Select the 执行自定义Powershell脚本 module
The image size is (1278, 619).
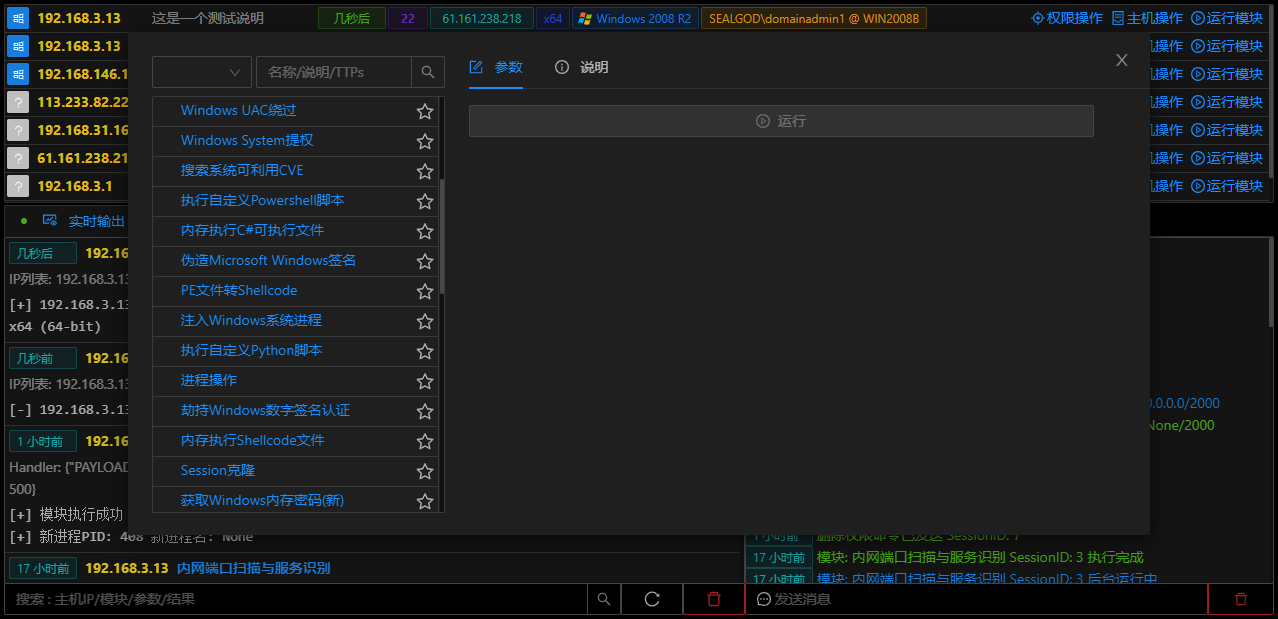pyautogui.click(x=262, y=201)
